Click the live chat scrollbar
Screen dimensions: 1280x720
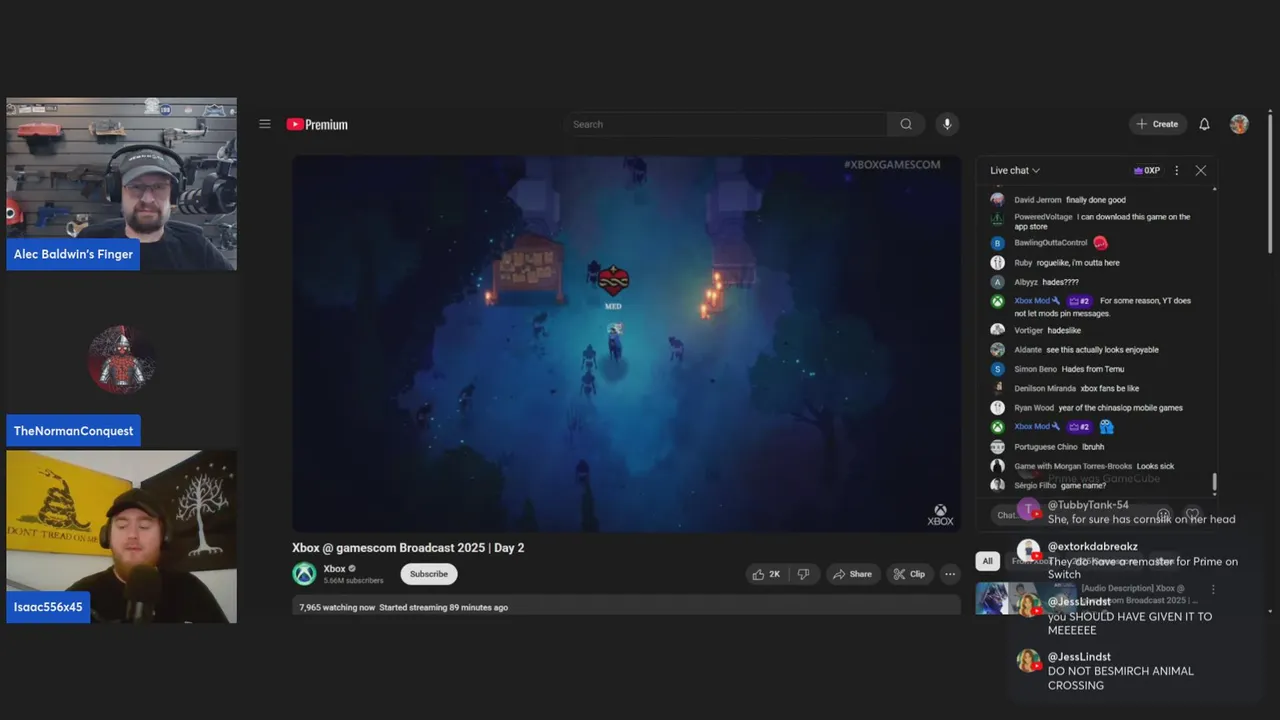click(1214, 483)
